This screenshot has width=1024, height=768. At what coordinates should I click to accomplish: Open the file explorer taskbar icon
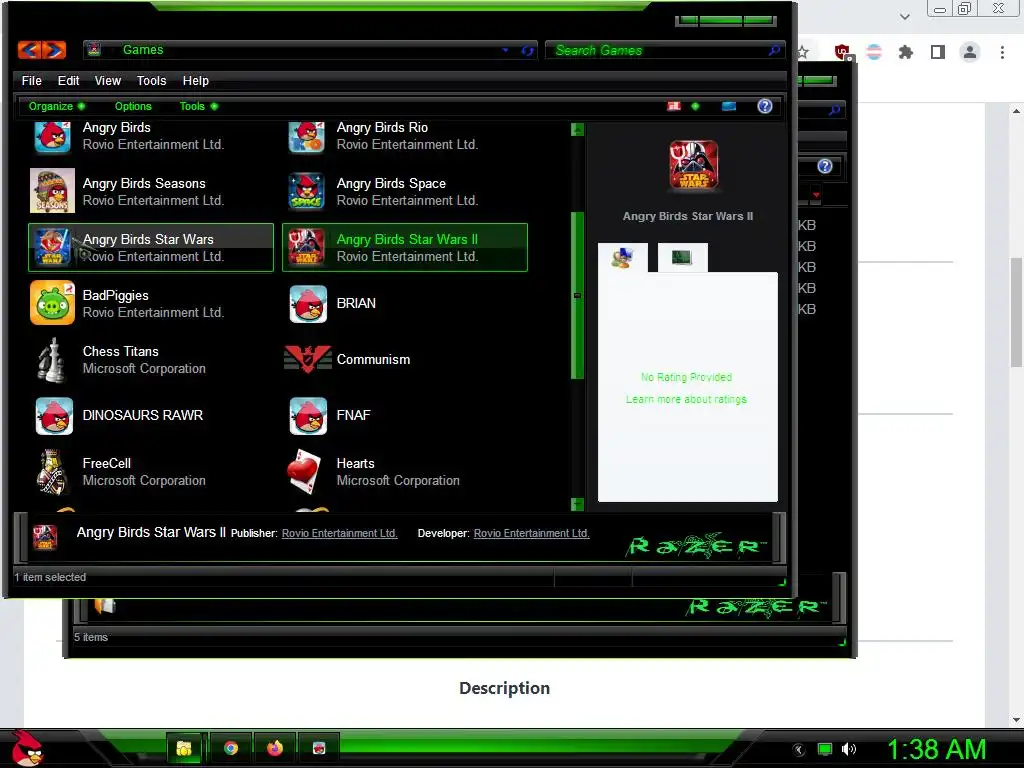[184, 748]
